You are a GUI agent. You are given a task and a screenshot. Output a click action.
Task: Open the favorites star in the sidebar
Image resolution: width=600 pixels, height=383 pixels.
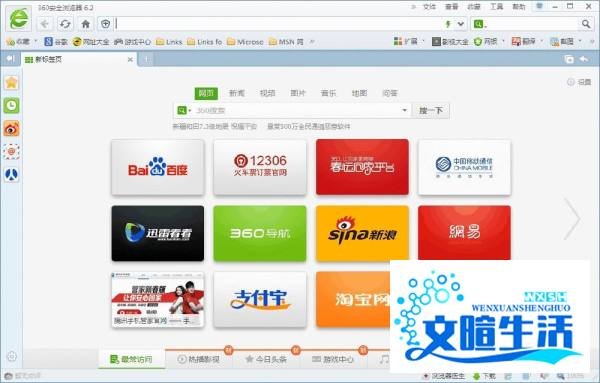(11, 82)
